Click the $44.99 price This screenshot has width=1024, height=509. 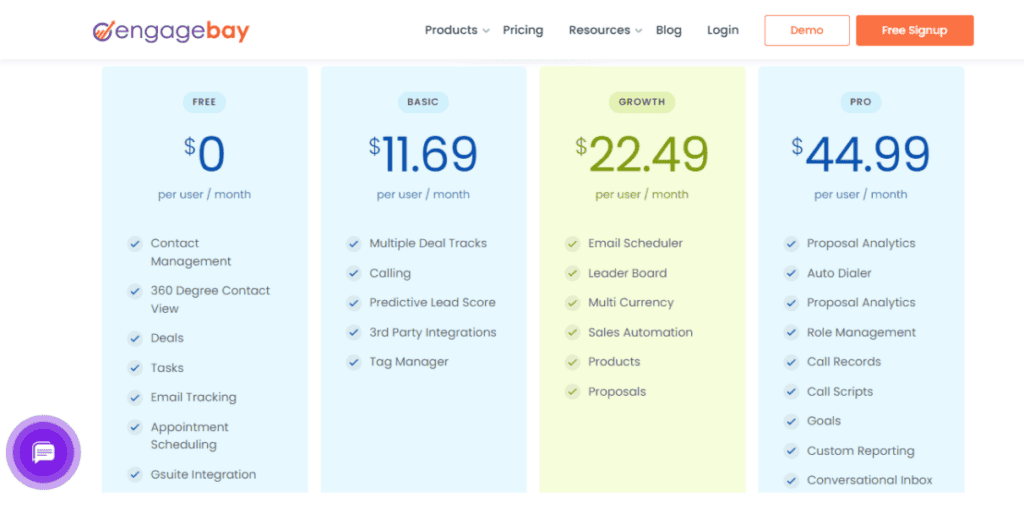[x=861, y=156]
